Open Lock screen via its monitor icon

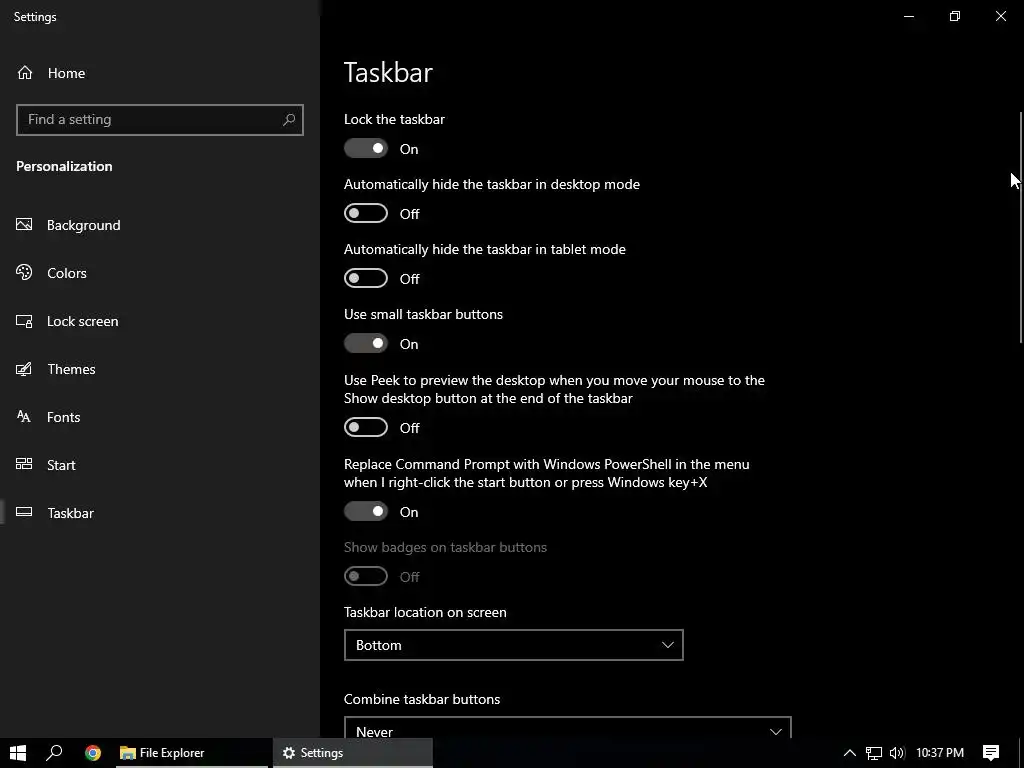(x=24, y=321)
